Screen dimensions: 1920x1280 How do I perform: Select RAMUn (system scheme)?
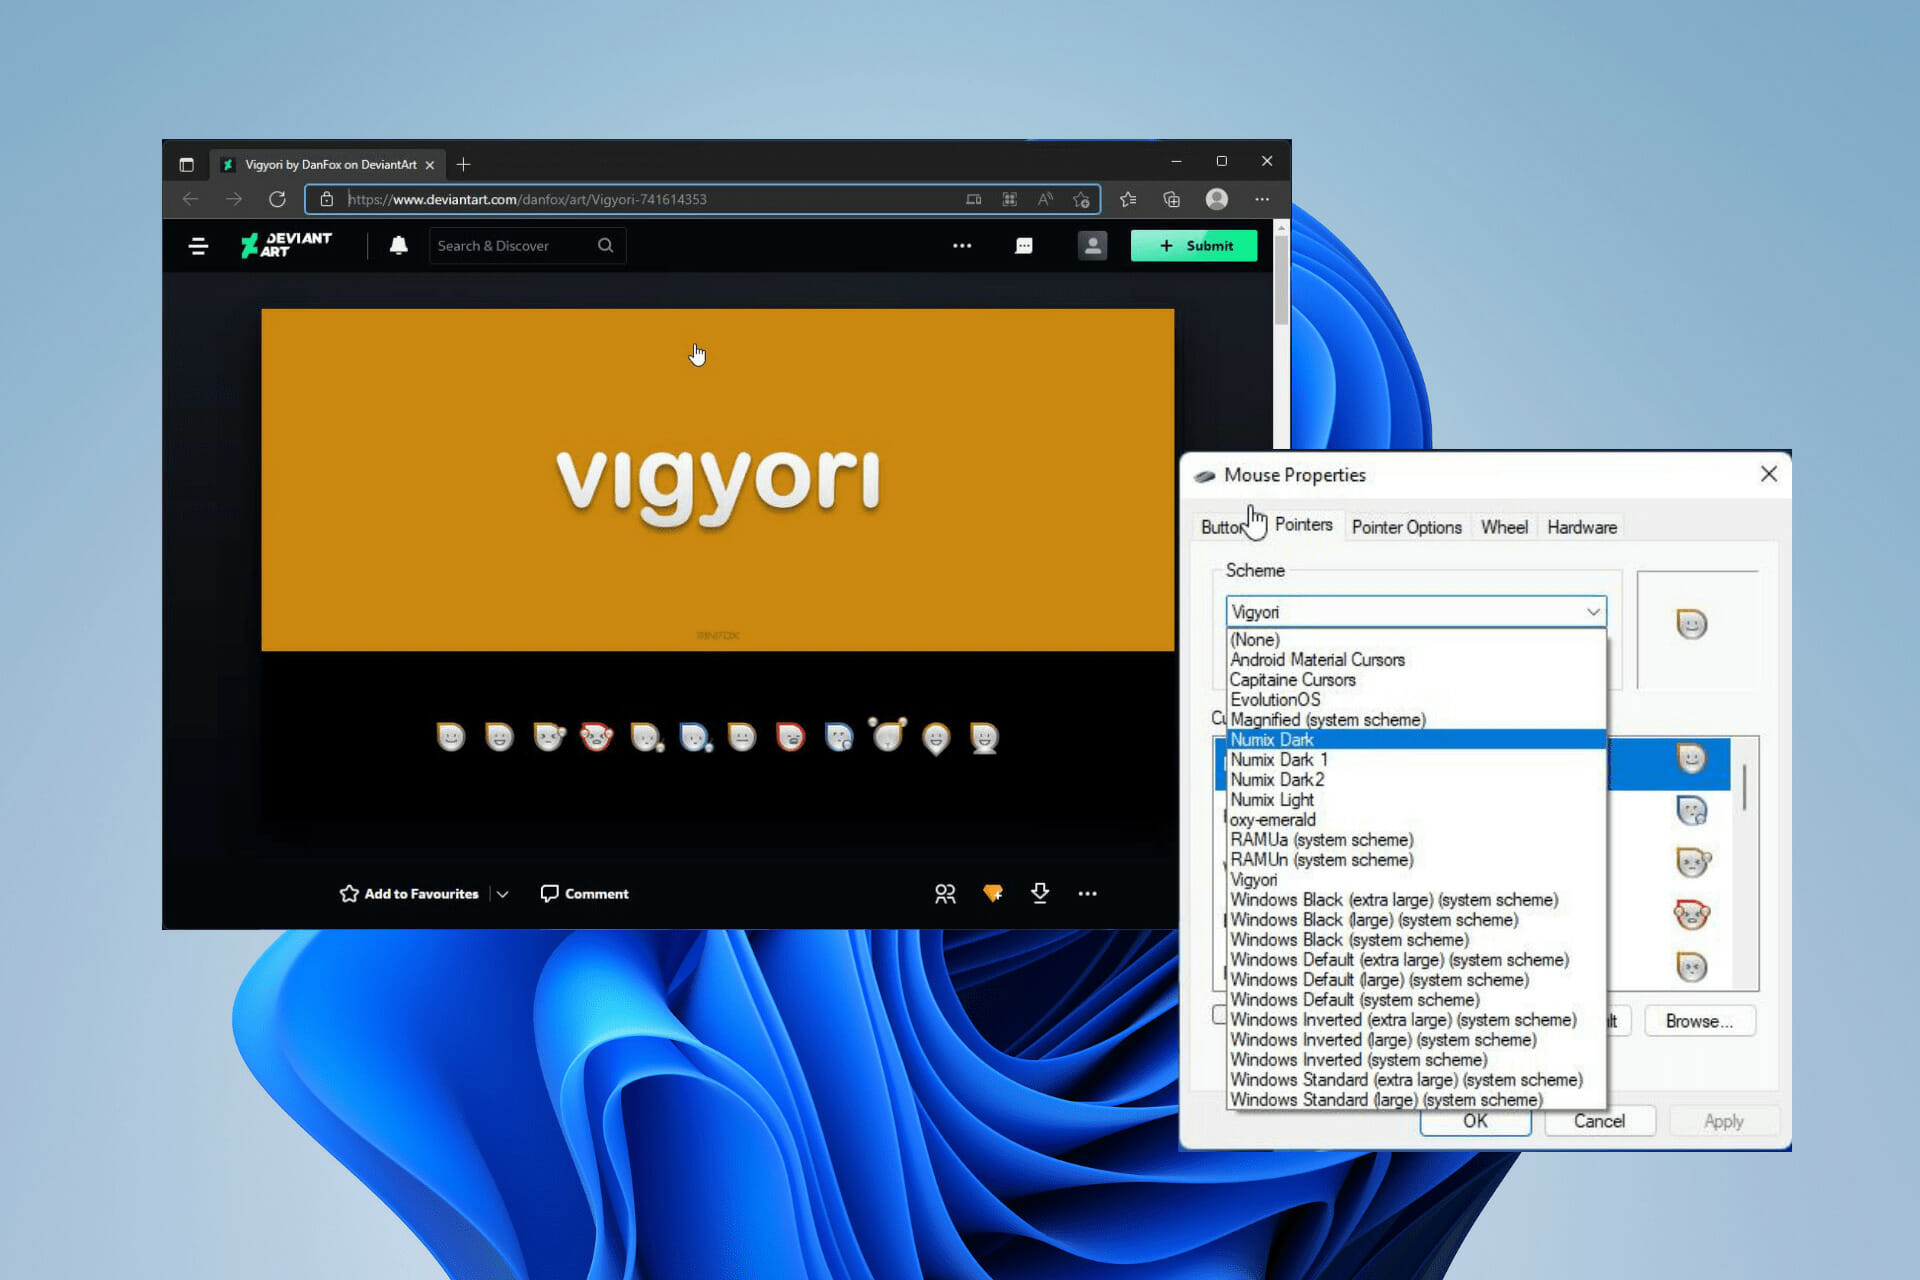(1416, 860)
